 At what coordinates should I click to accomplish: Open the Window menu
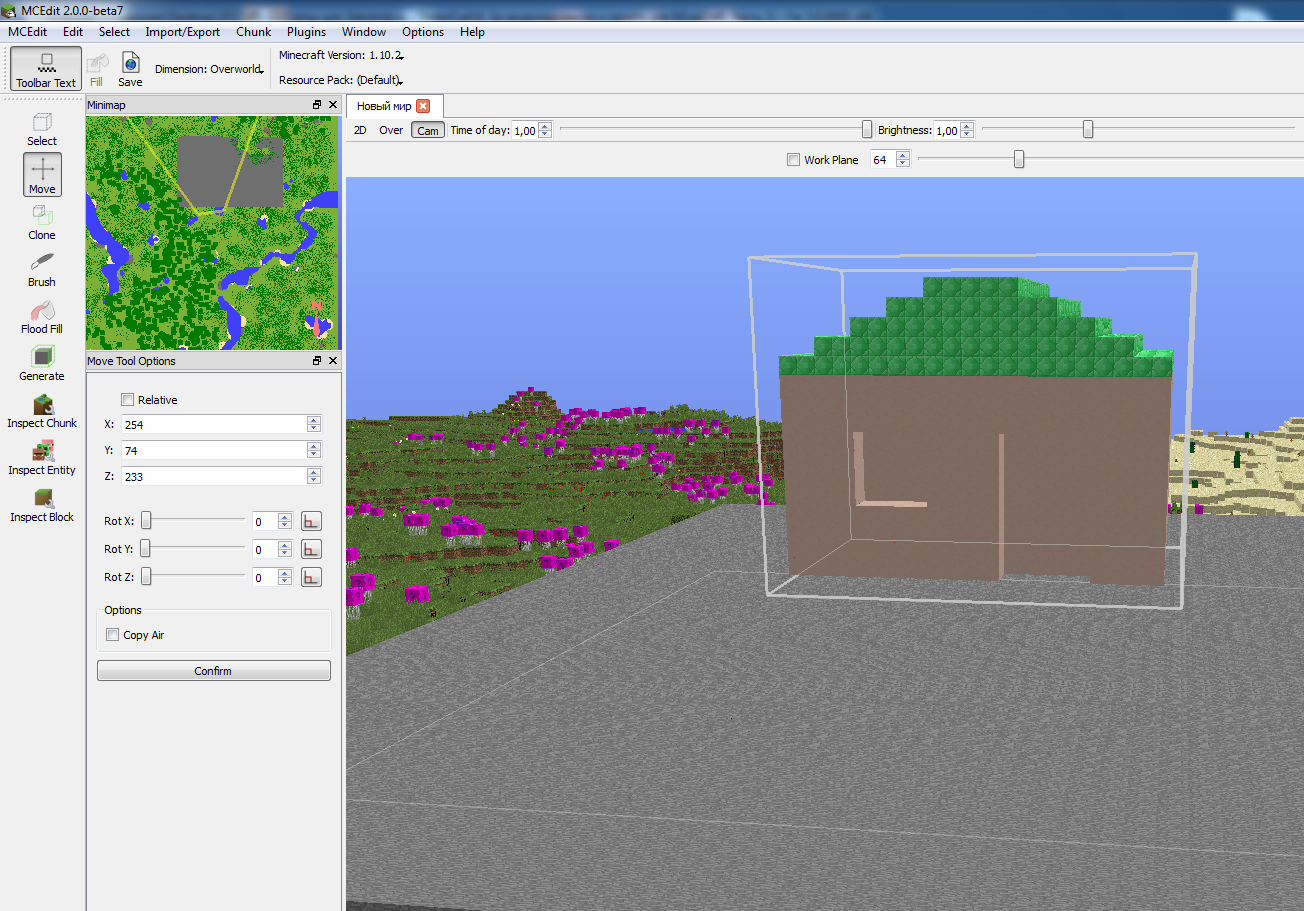pyautogui.click(x=364, y=32)
